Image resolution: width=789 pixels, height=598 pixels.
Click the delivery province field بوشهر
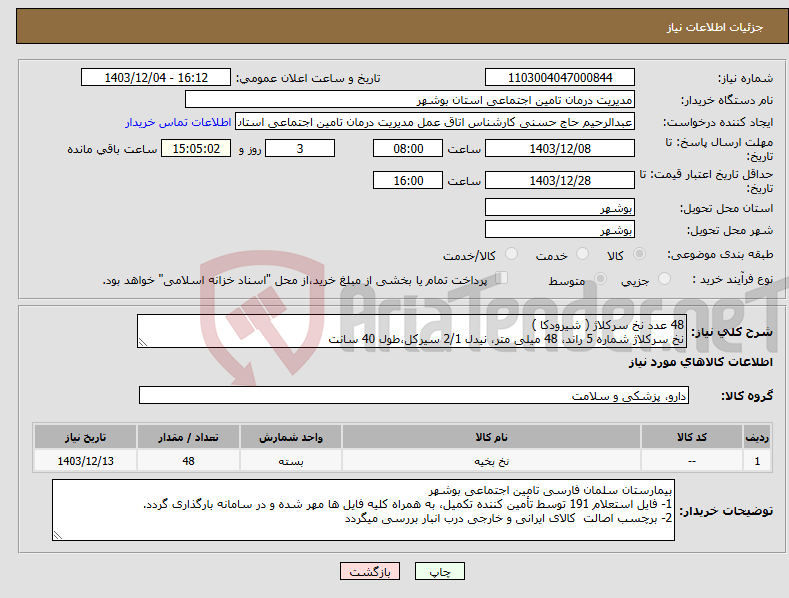[560, 207]
